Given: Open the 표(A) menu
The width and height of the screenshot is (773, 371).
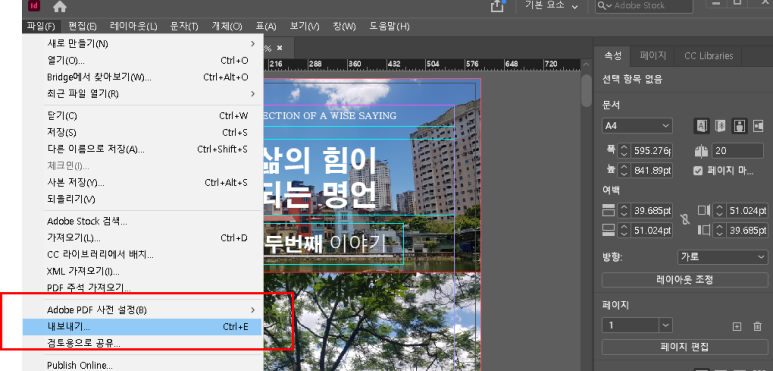Looking at the screenshot, I should (x=265, y=26).
